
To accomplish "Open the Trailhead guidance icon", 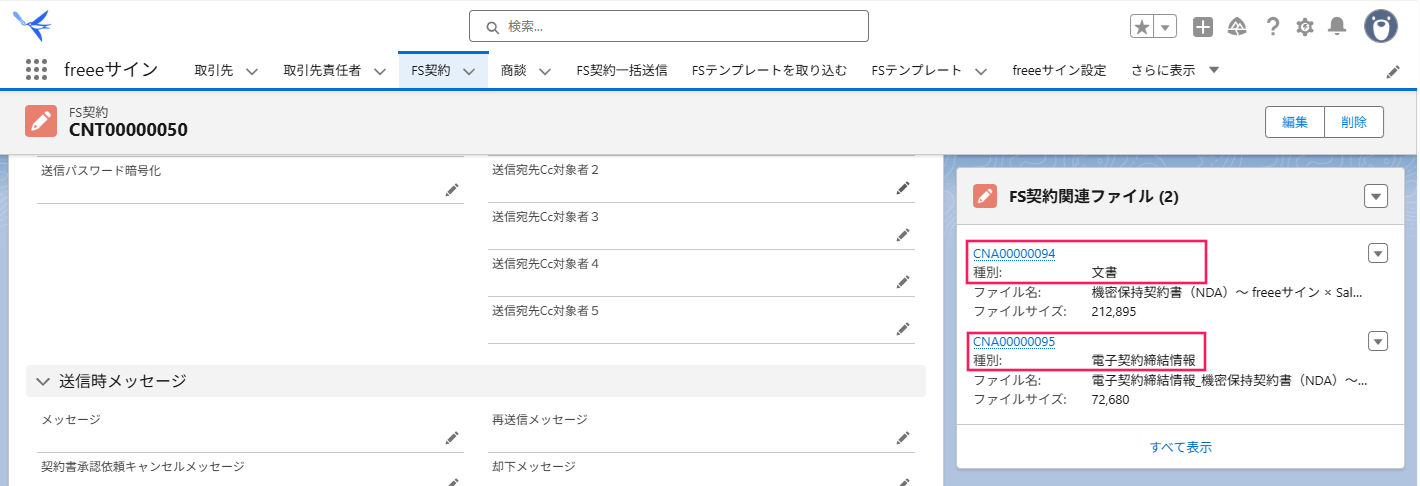I will (1238, 27).
